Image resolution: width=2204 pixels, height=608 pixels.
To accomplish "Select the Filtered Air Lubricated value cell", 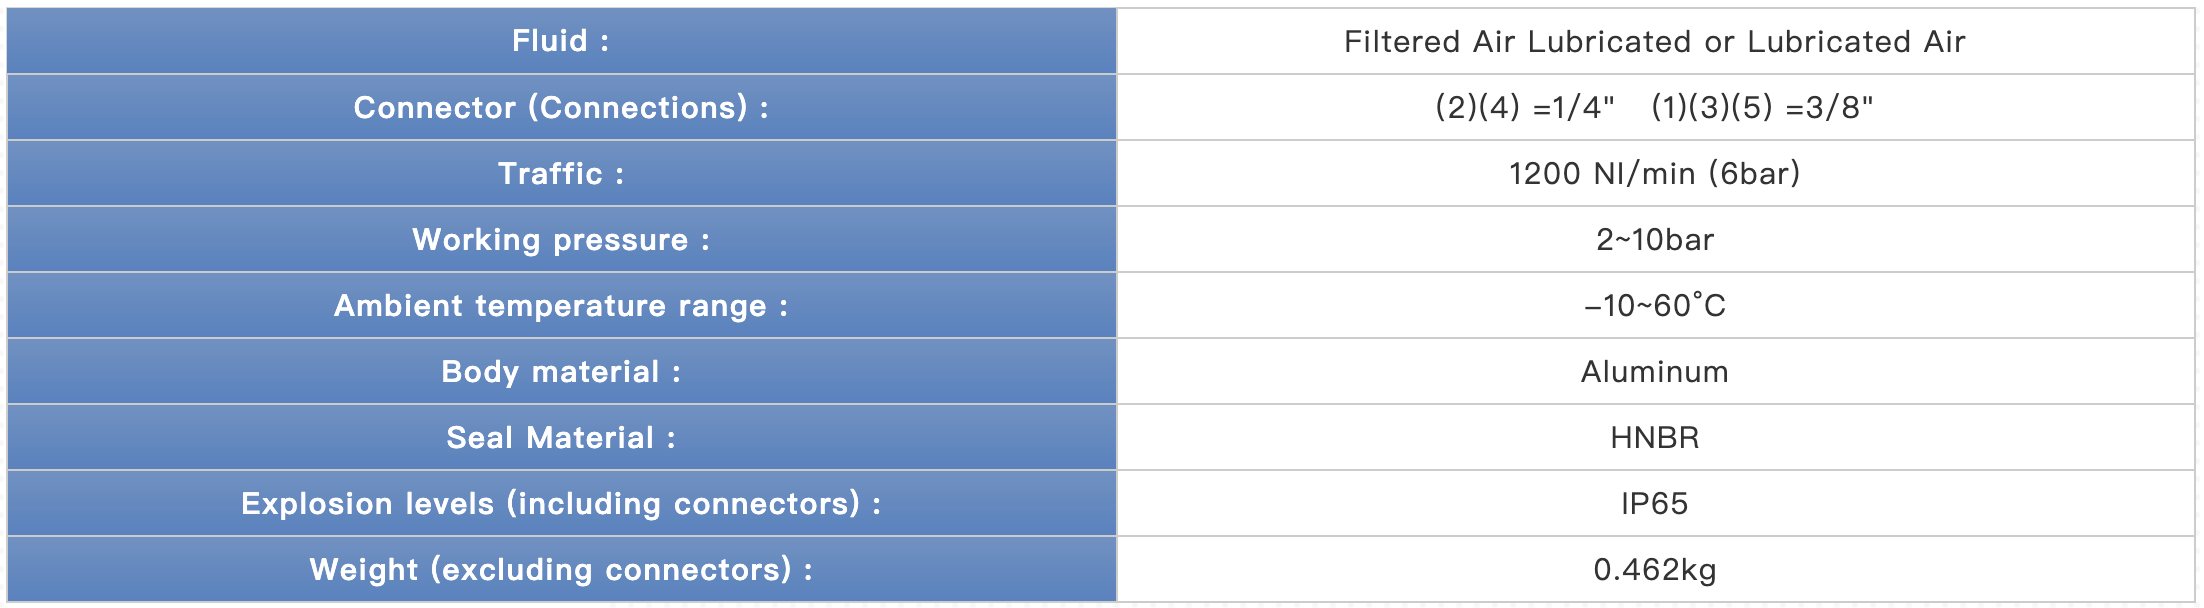I will pos(1655,41).
